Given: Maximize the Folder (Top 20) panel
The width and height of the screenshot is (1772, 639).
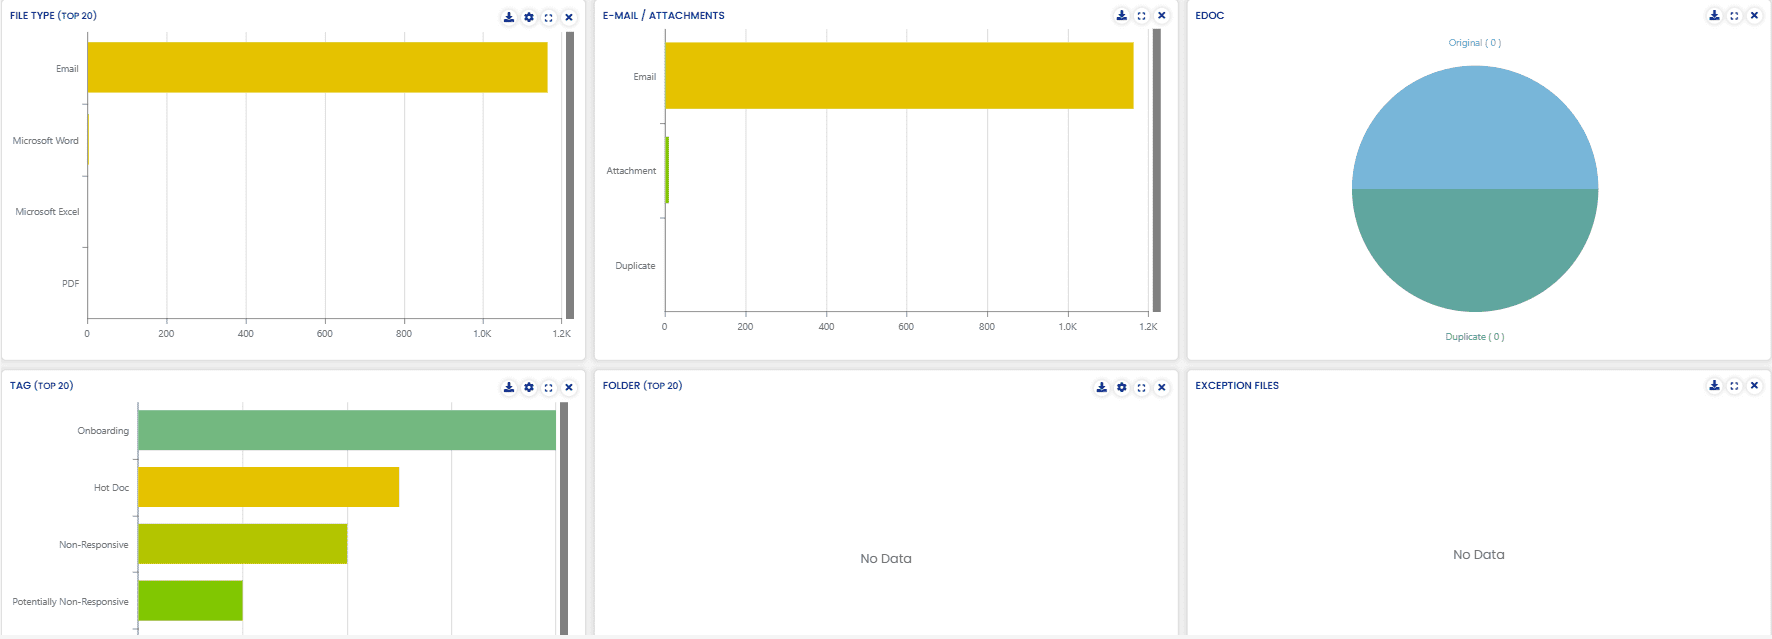Looking at the screenshot, I should (x=1142, y=387).
